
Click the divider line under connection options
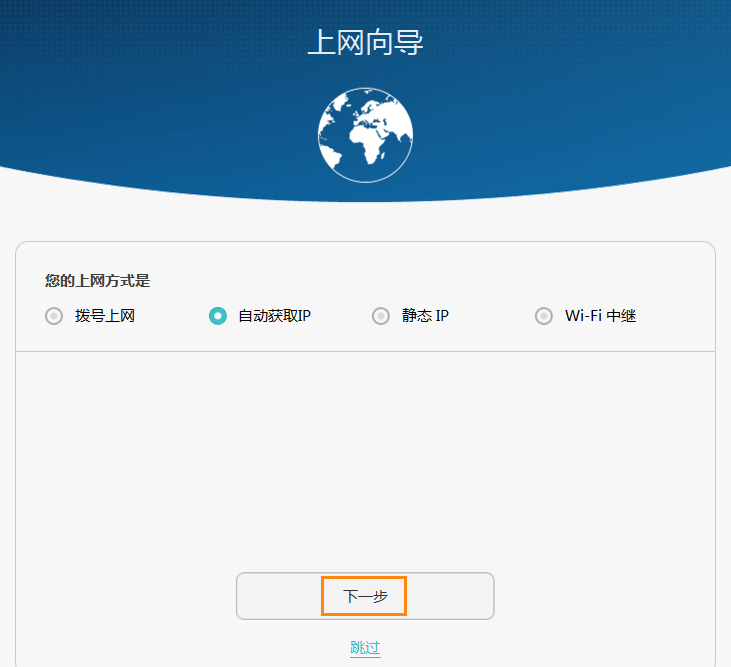(x=365, y=351)
